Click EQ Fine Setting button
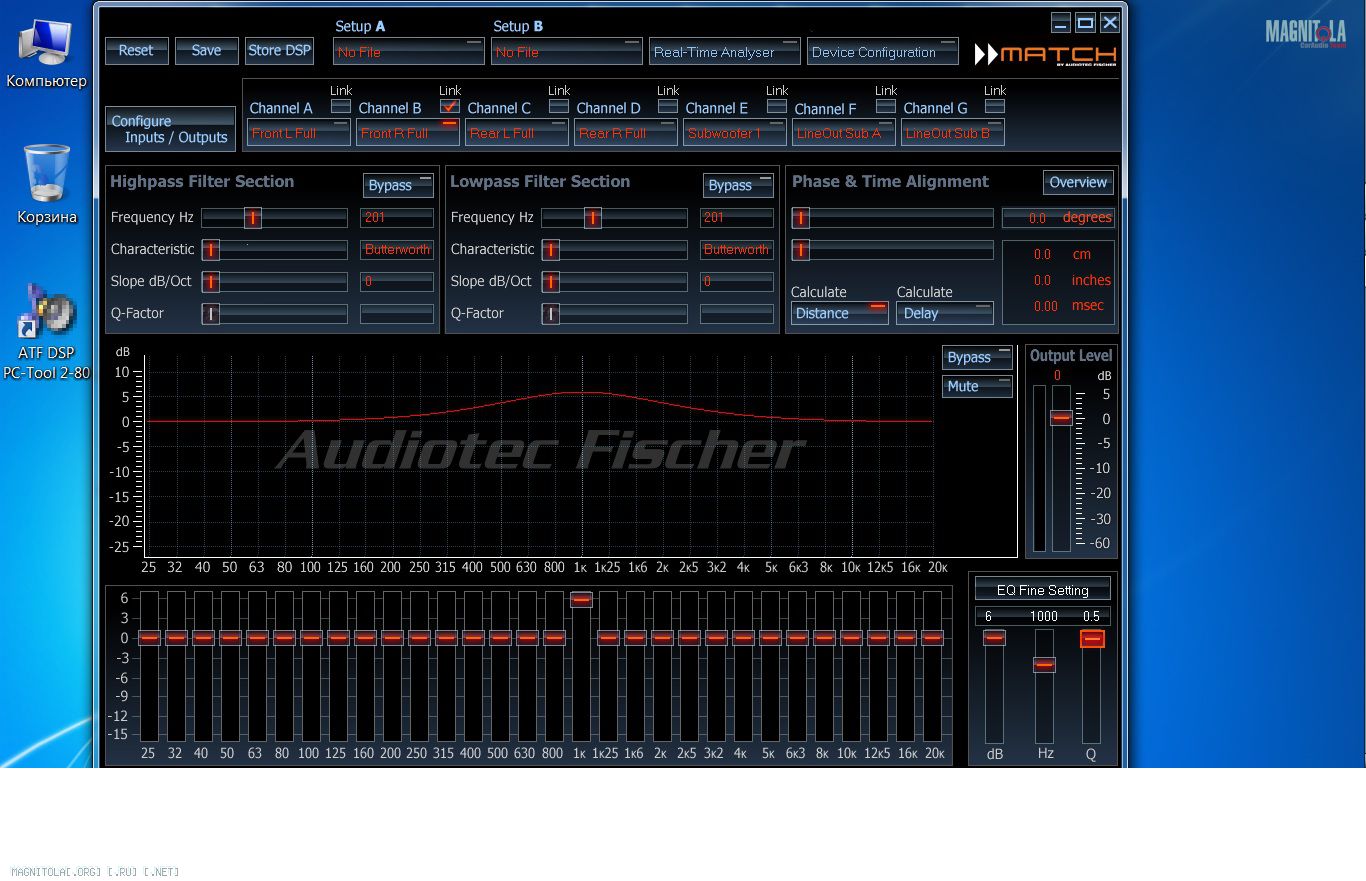 [1042, 589]
